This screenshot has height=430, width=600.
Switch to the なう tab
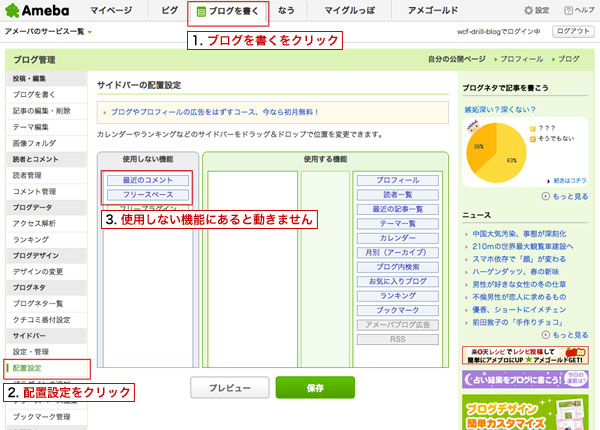[286, 10]
